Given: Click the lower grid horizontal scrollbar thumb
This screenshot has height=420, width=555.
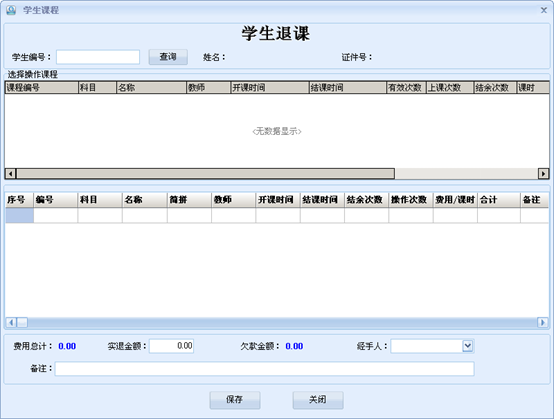Looking at the screenshot, I should point(23,322).
